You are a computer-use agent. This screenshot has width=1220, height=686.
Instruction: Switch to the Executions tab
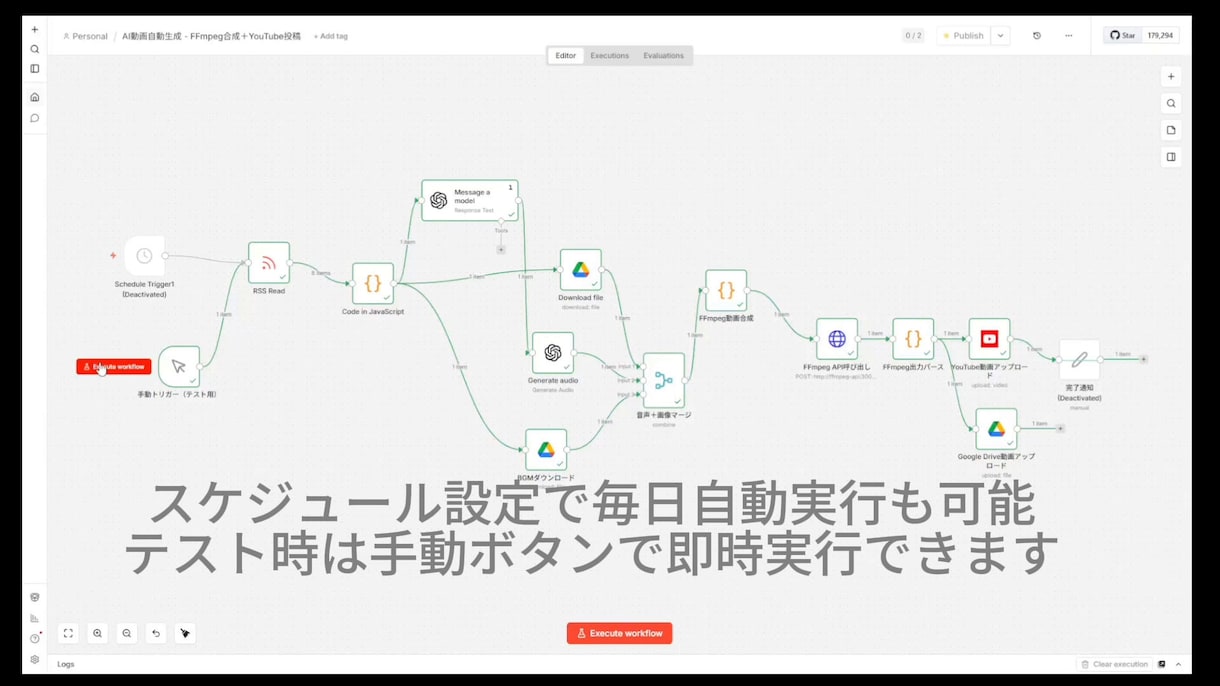[x=609, y=56]
